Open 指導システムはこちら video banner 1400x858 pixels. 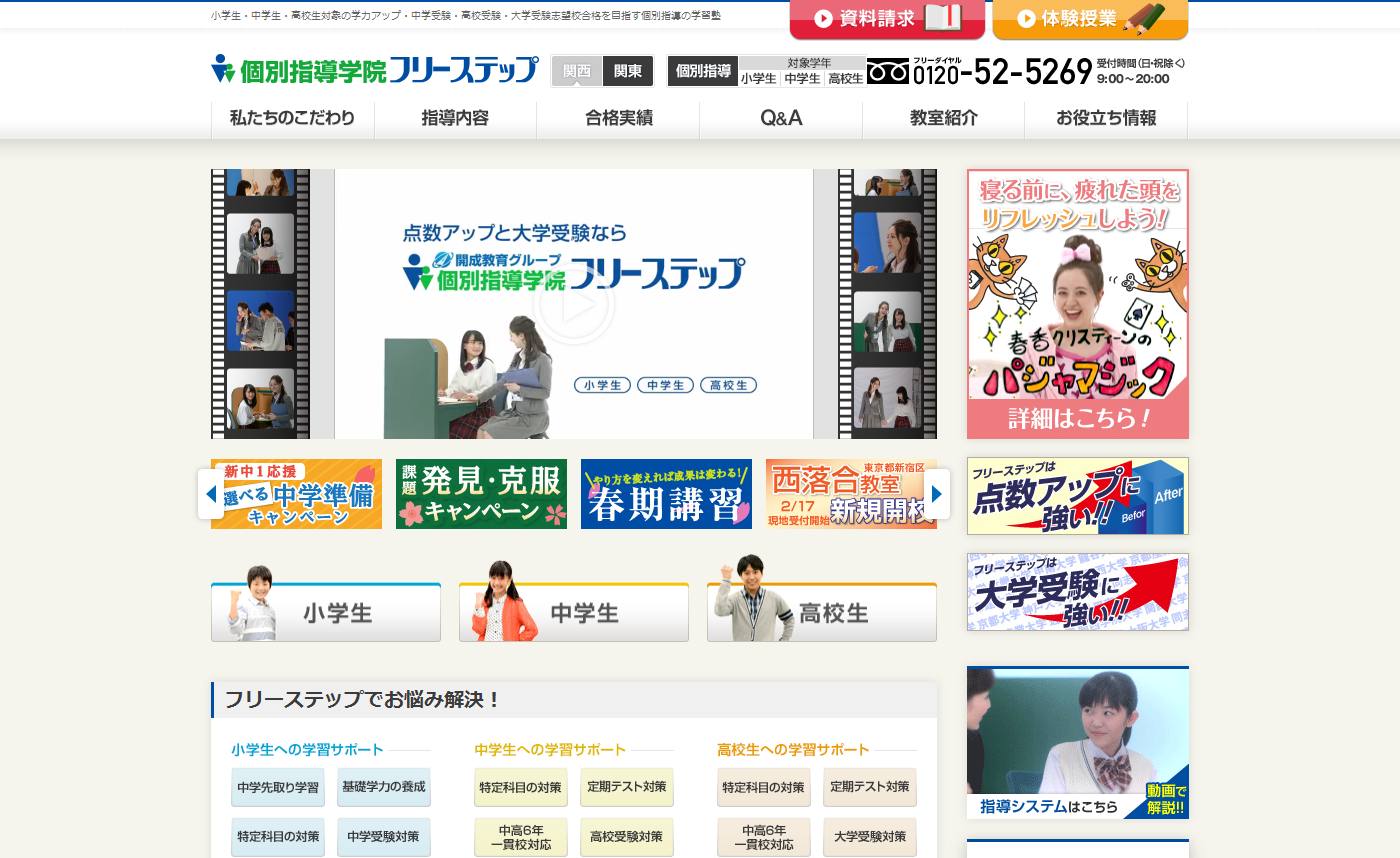[x=1078, y=743]
